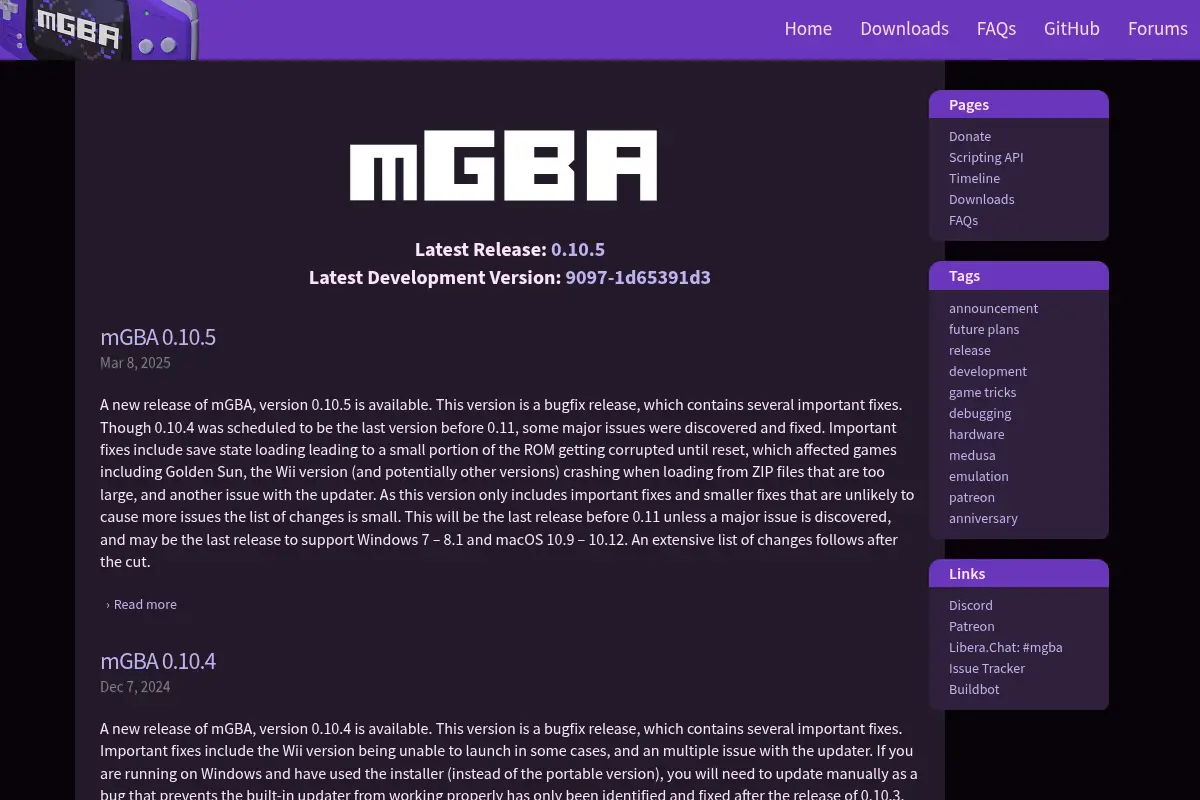Click the large mGBA wordmark image
The image size is (1200, 800).
click(x=503, y=165)
